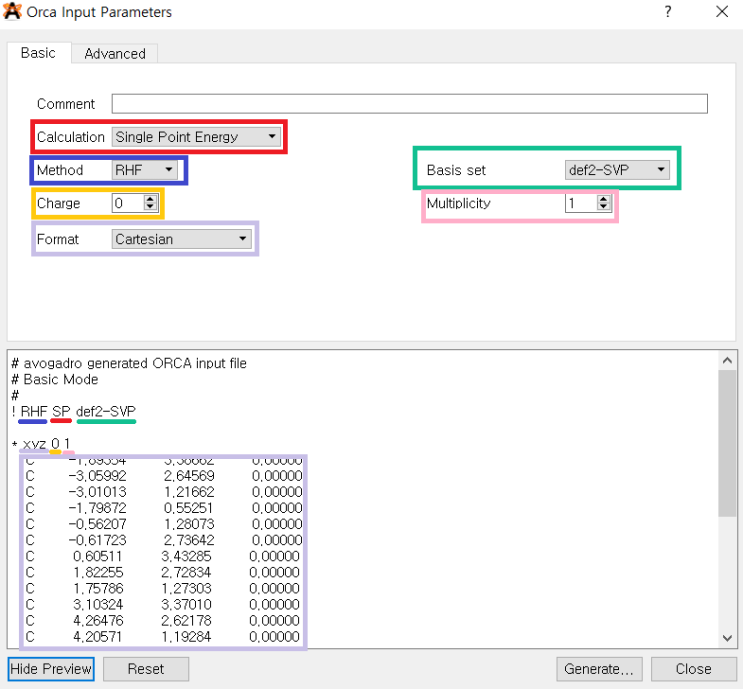The width and height of the screenshot is (743, 689).
Task: Click the help question mark icon
Action: click(x=668, y=11)
